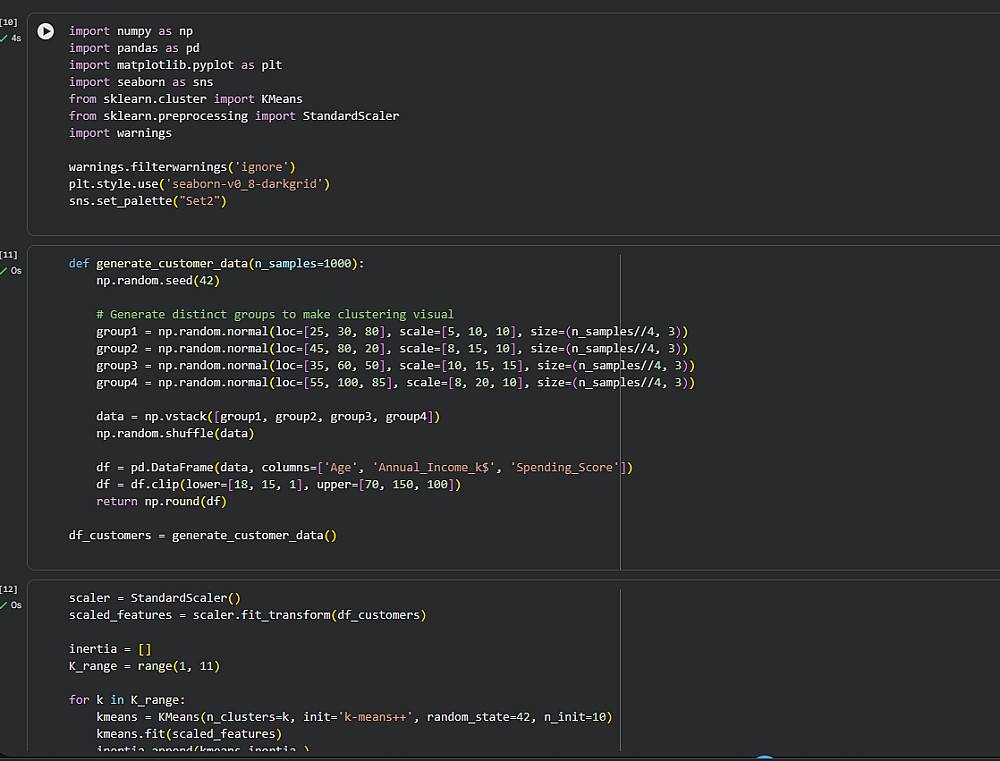Click the green checkmark beside cell 10
Screen dimensions: 1000x761
click(4, 38)
